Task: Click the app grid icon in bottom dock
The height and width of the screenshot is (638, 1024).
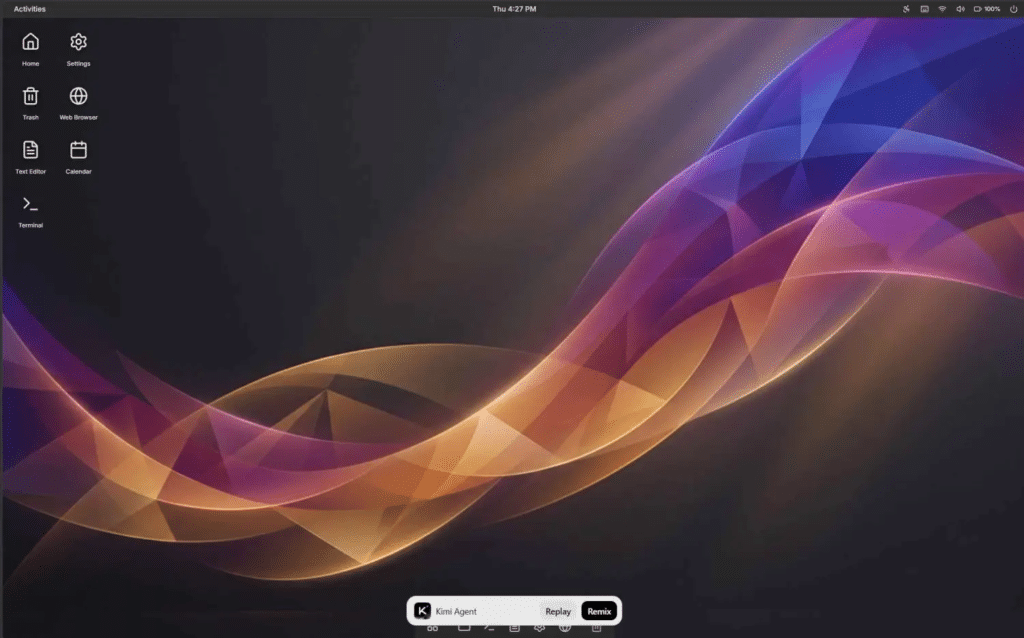Action: coord(433,629)
